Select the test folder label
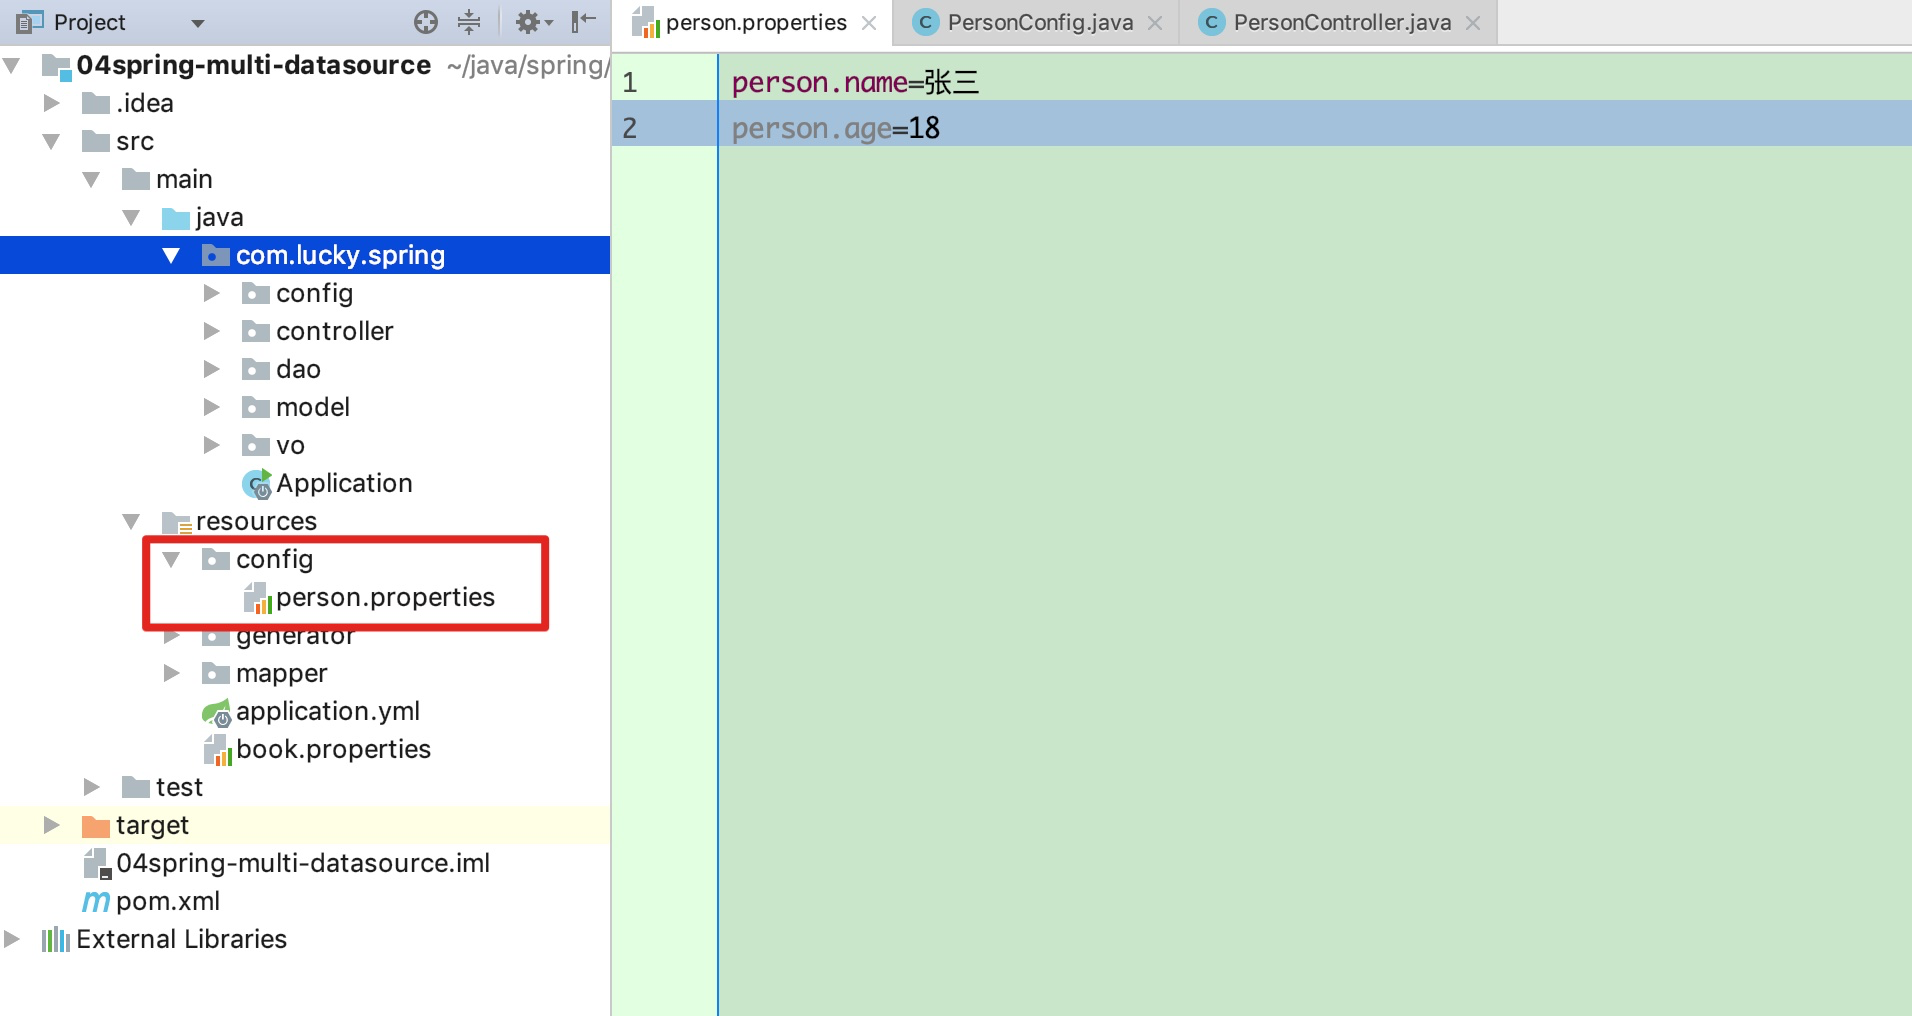This screenshot has height=1016, width=1912. (179, 787)
